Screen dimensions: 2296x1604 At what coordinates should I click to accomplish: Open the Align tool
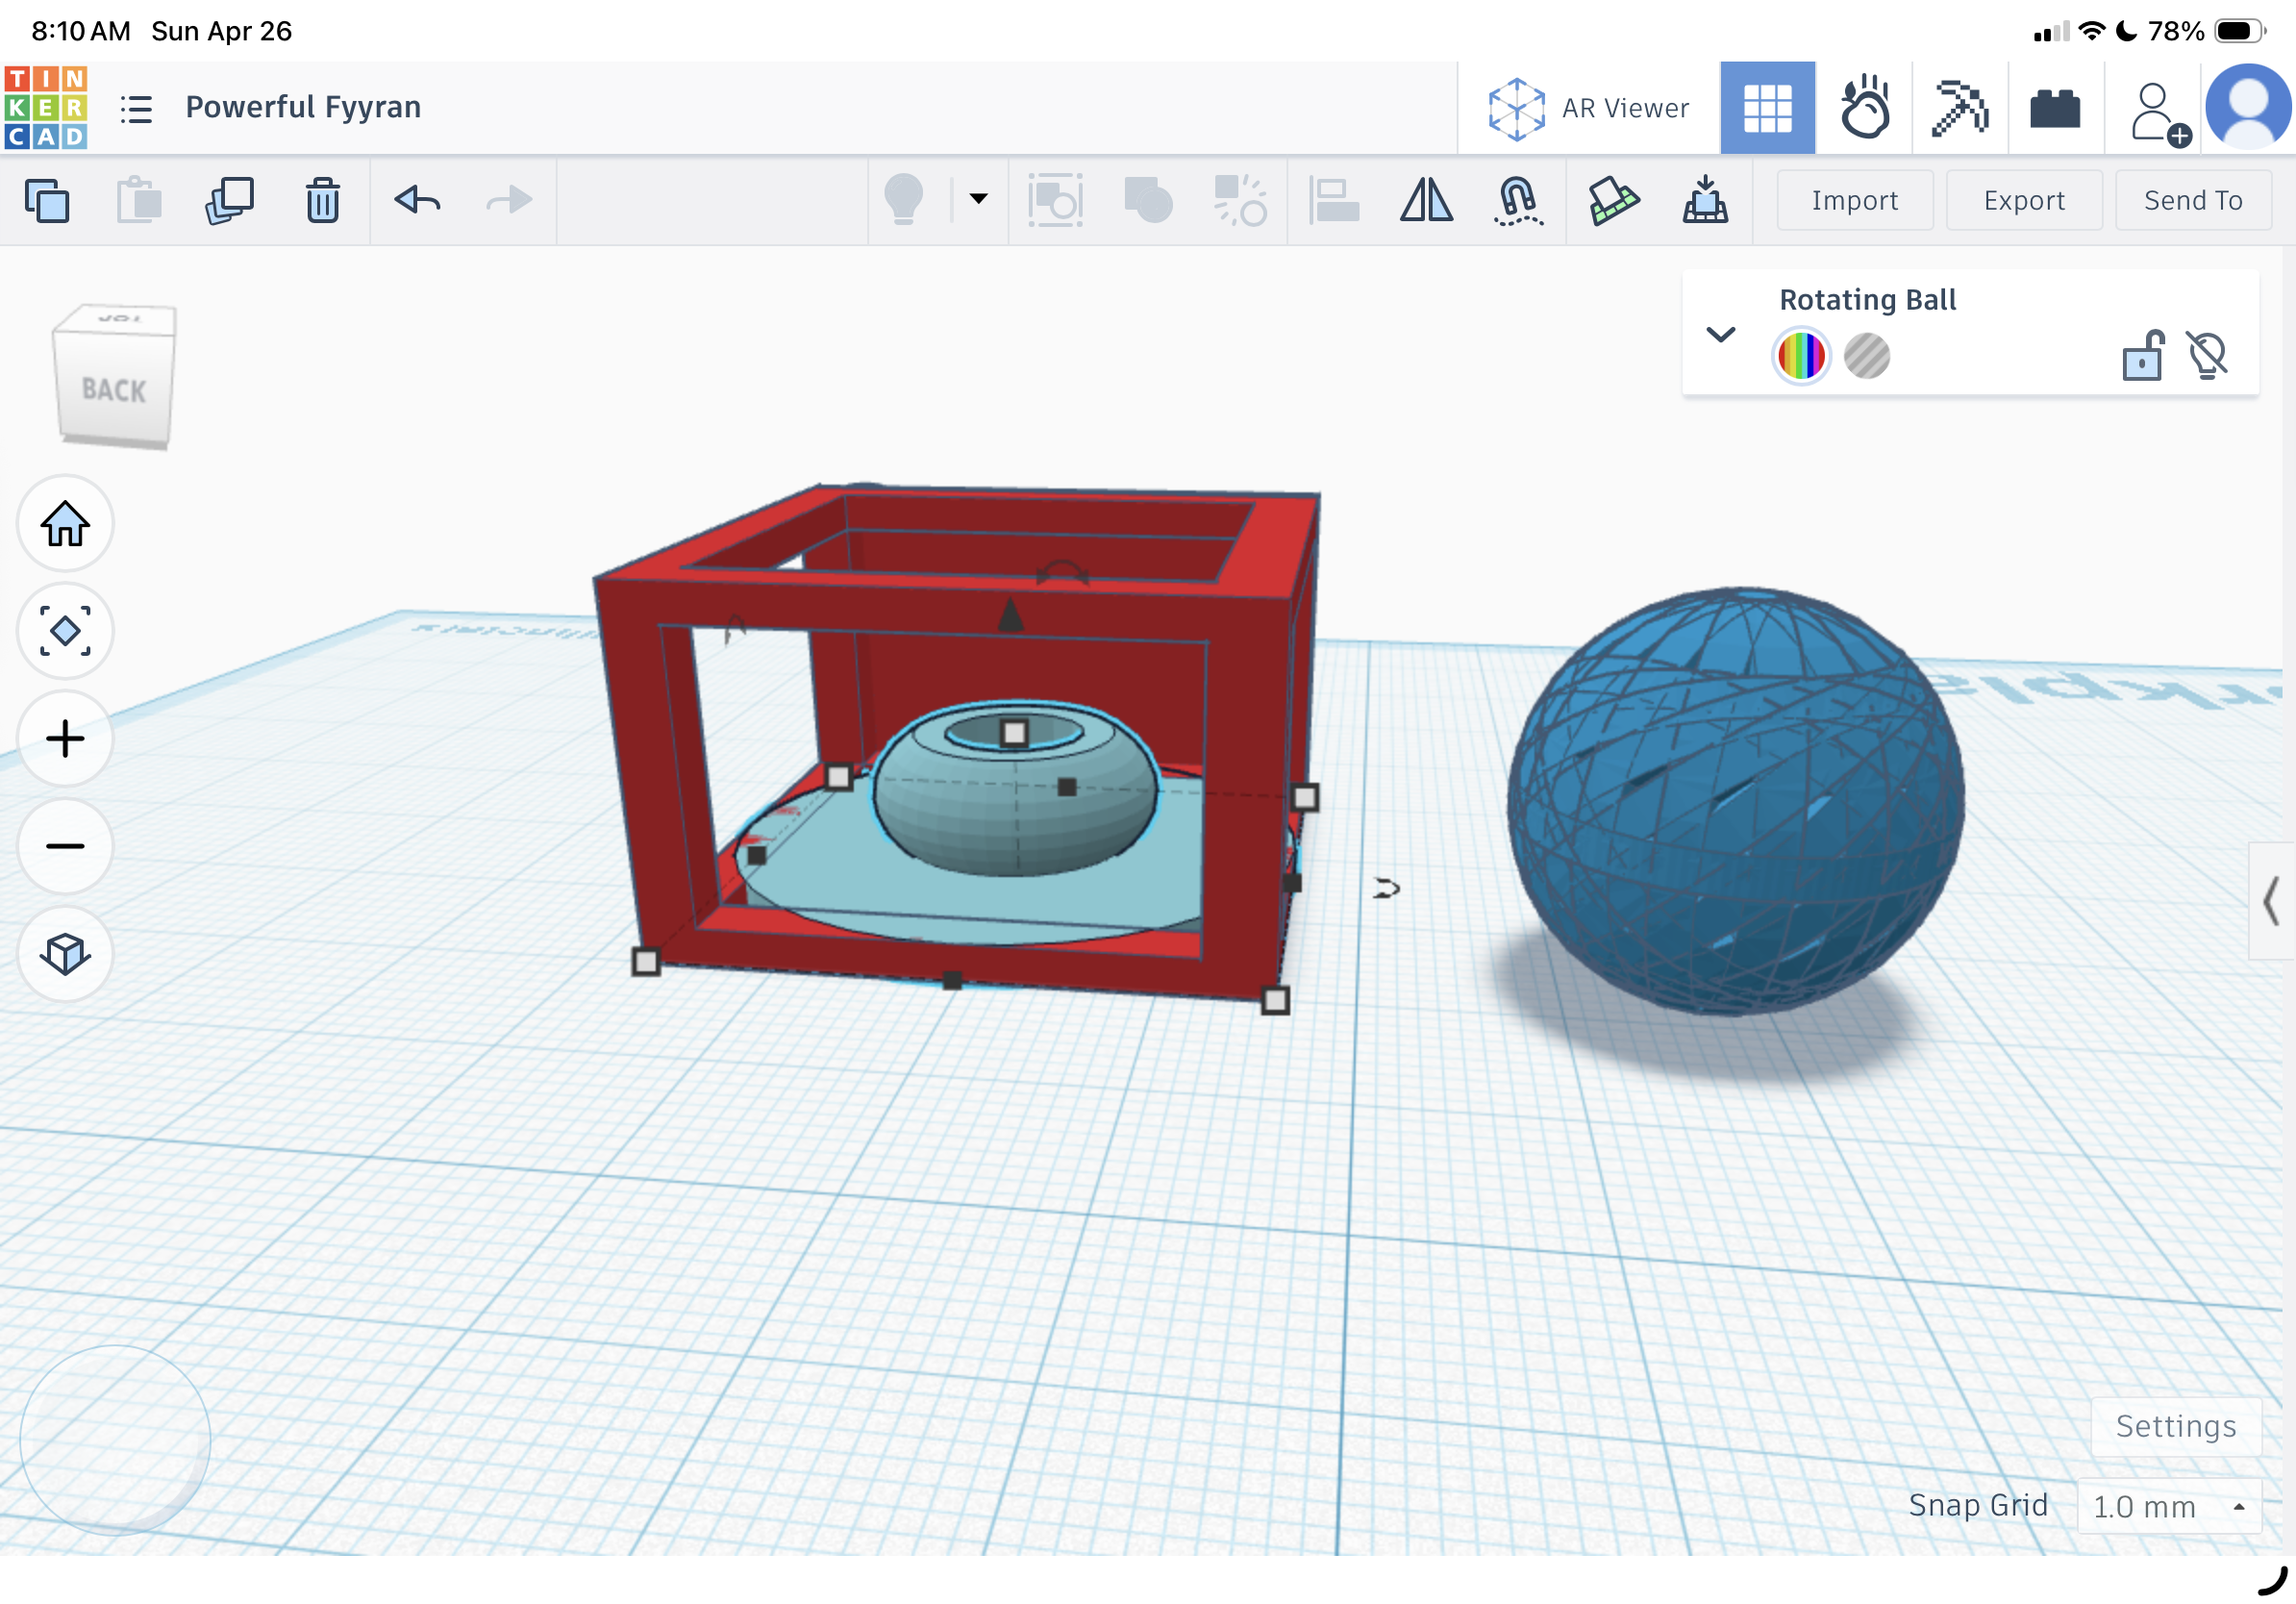click(1334, 200)
